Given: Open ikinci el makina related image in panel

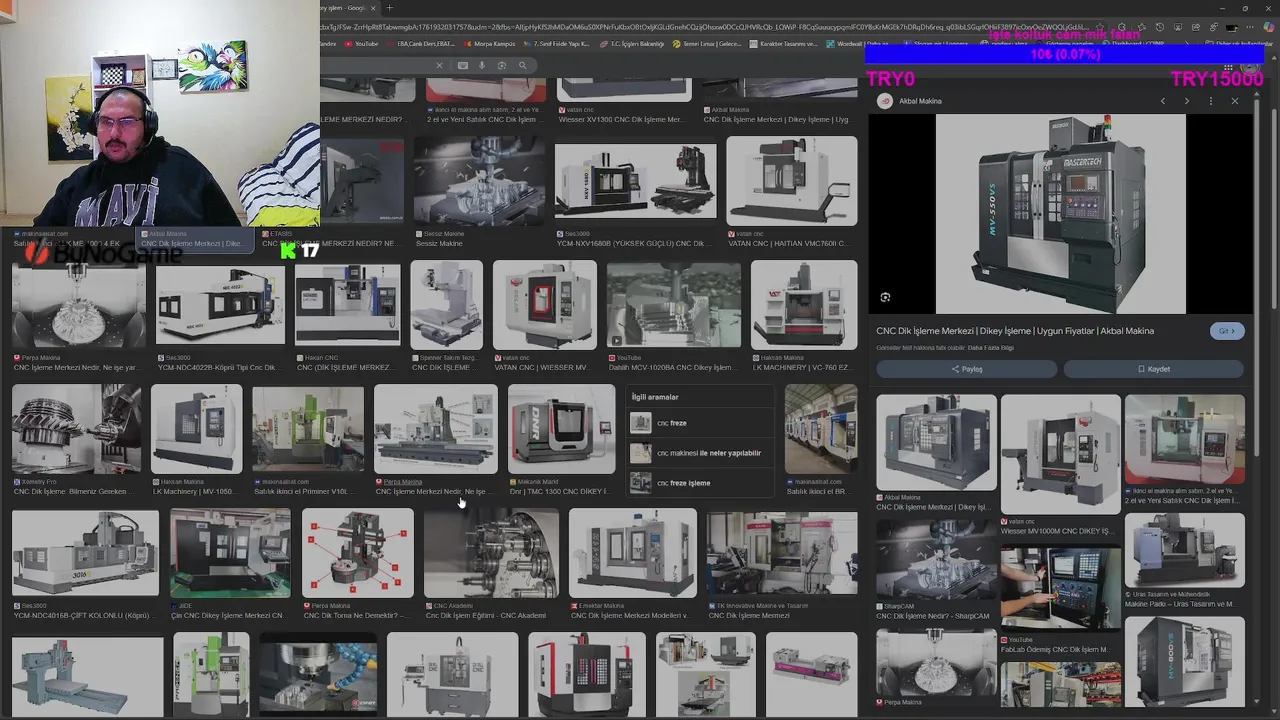Looking at the screenshot, I should [x=1184, y=440].
